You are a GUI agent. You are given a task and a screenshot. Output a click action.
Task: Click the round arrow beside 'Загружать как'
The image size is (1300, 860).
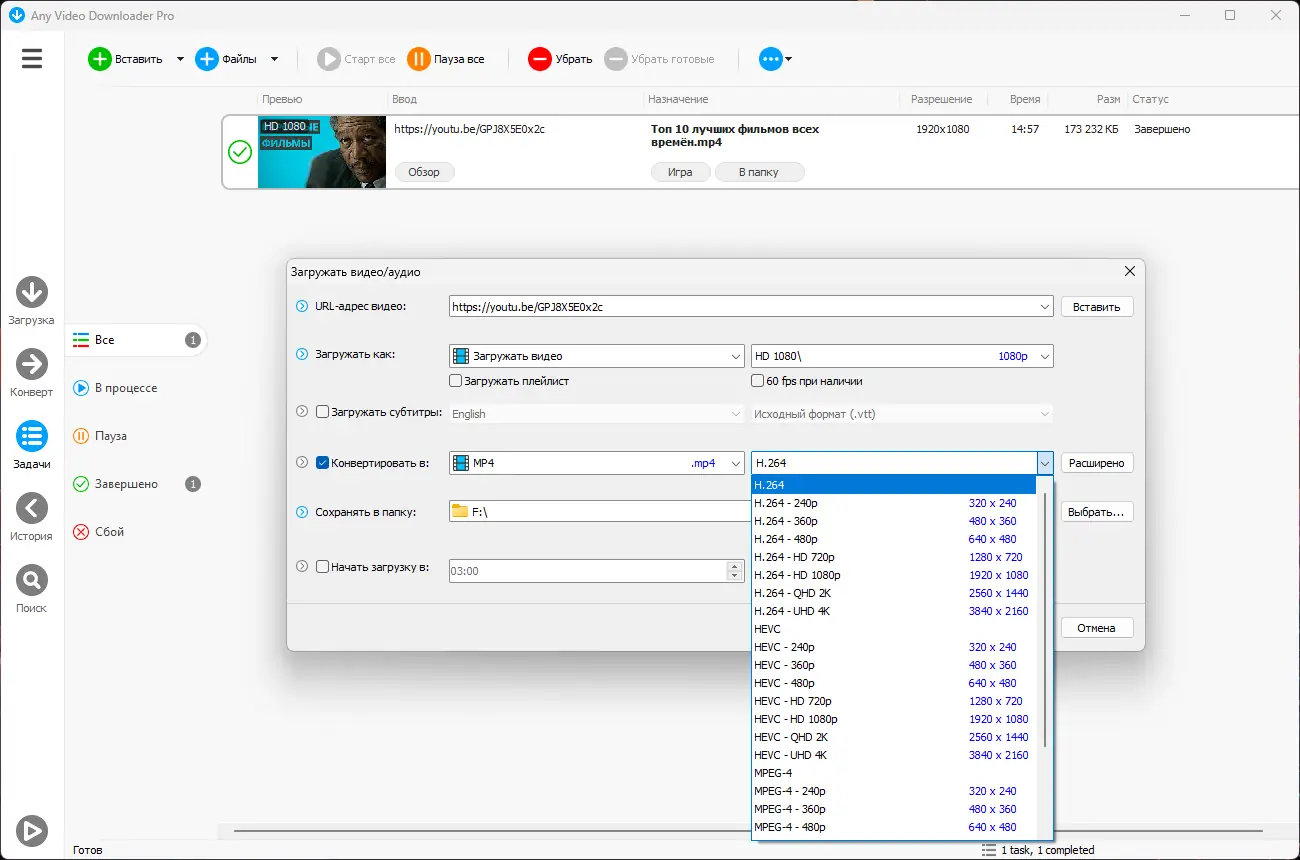[x=302, y=354]
